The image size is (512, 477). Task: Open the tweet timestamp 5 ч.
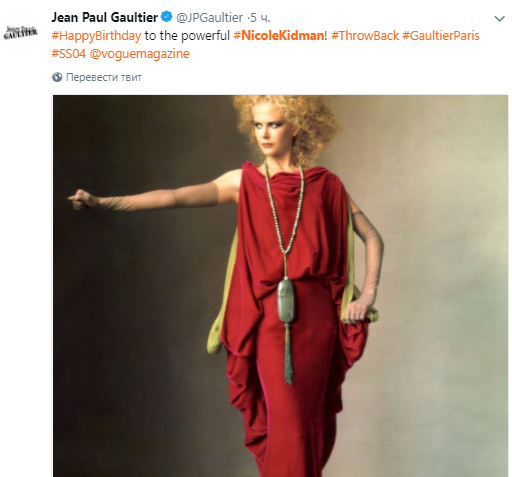pos(261,18)
